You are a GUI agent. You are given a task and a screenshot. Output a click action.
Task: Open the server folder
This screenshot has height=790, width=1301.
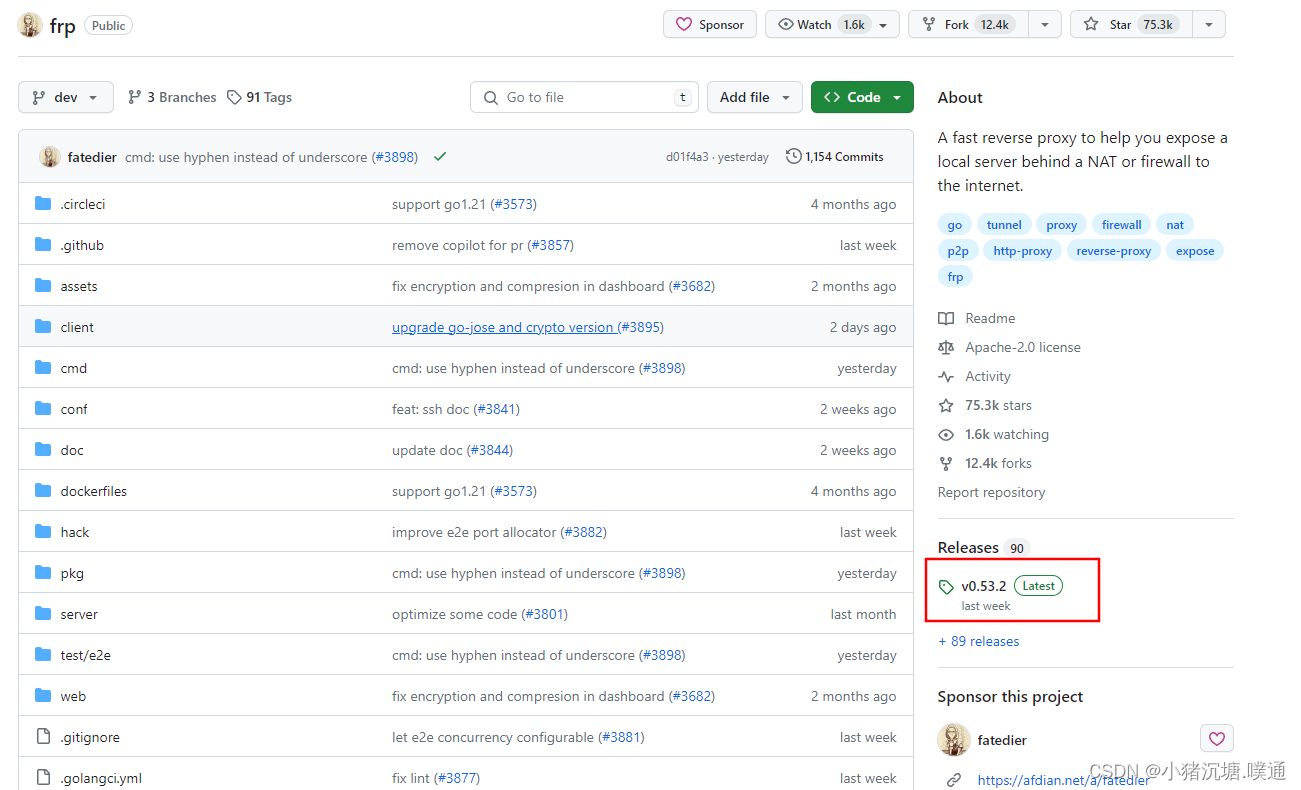pos(79,614)
